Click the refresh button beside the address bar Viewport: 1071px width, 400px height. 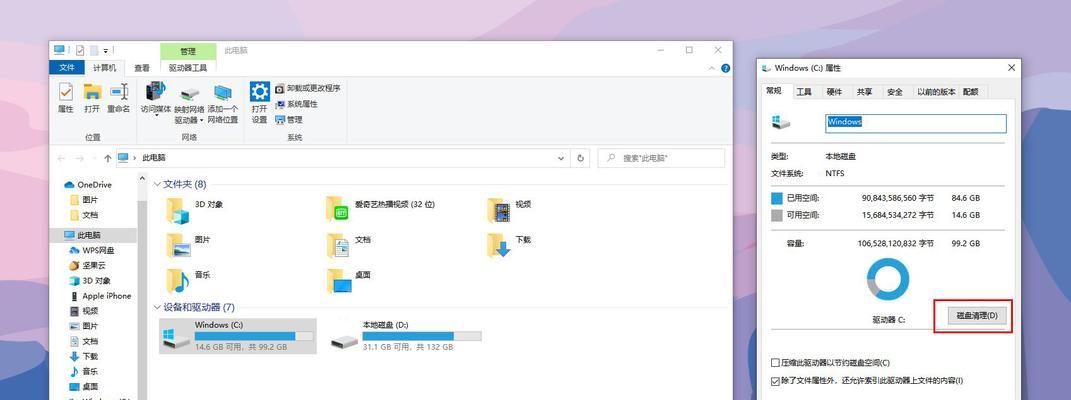coord(581,158)
